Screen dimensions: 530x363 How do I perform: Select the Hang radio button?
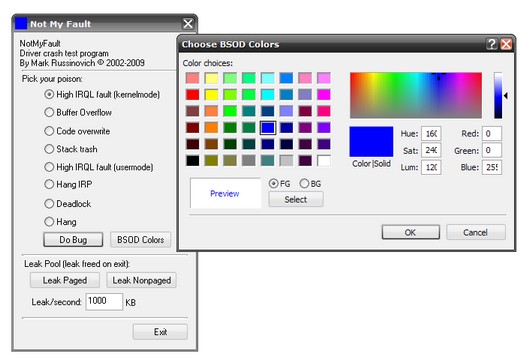pyautogui.click(x=49, y=221)
